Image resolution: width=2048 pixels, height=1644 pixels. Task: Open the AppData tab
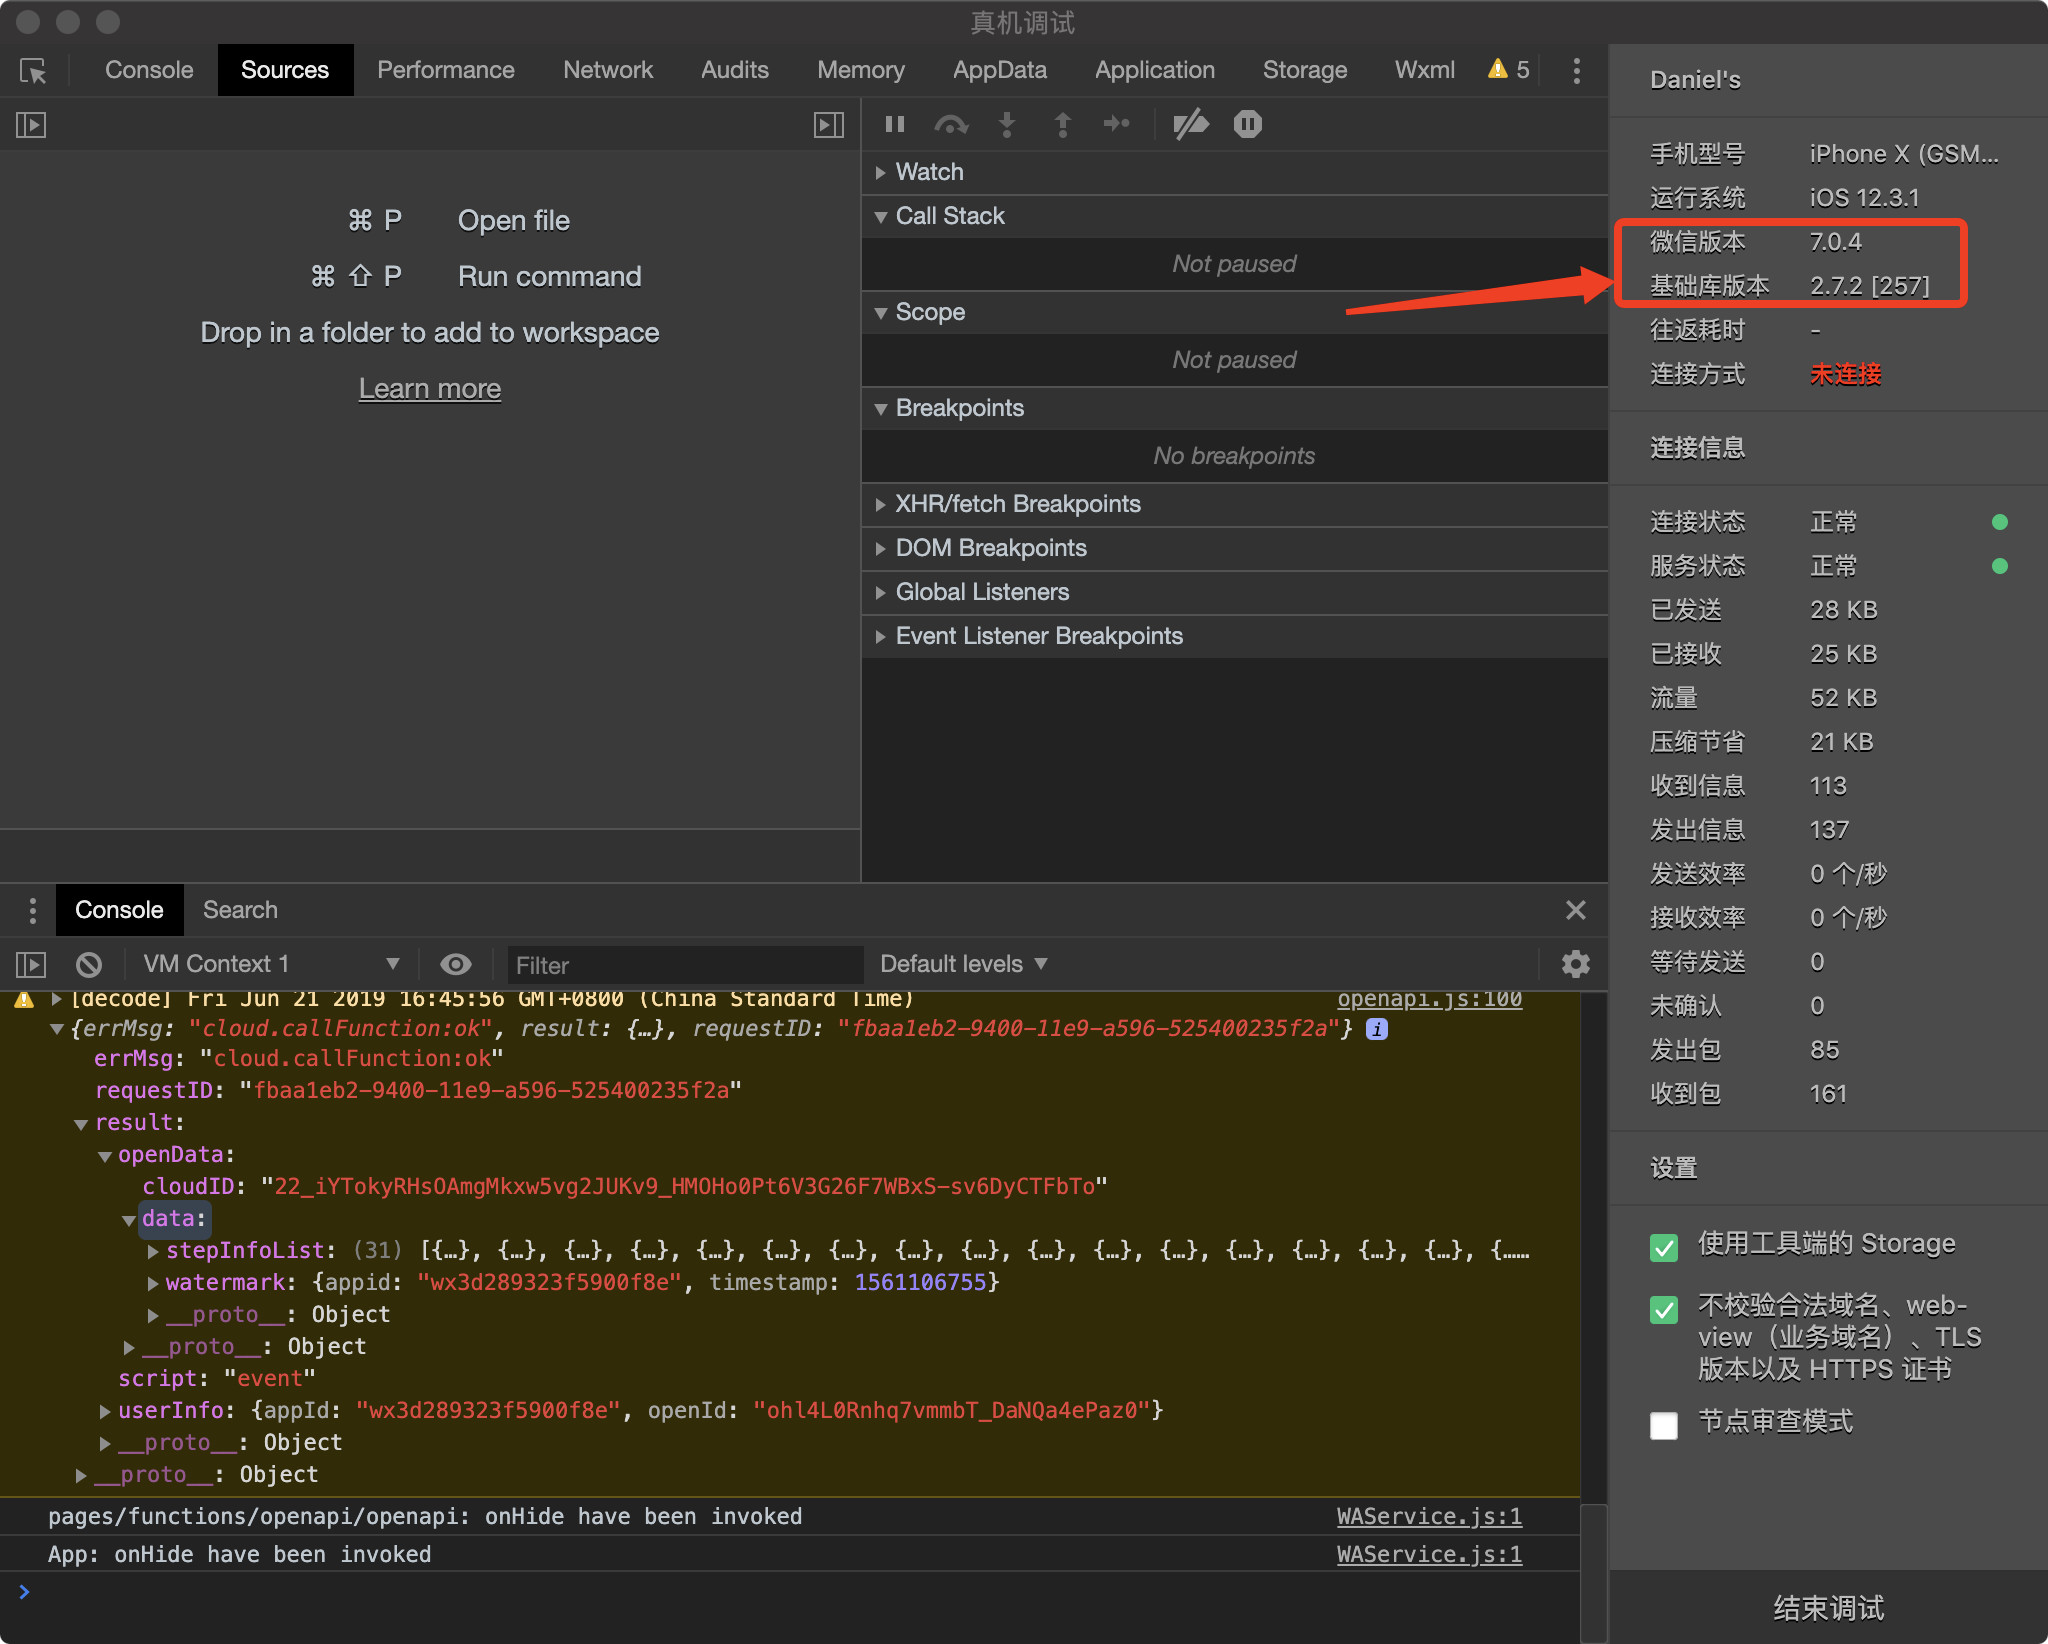[999, 71]
